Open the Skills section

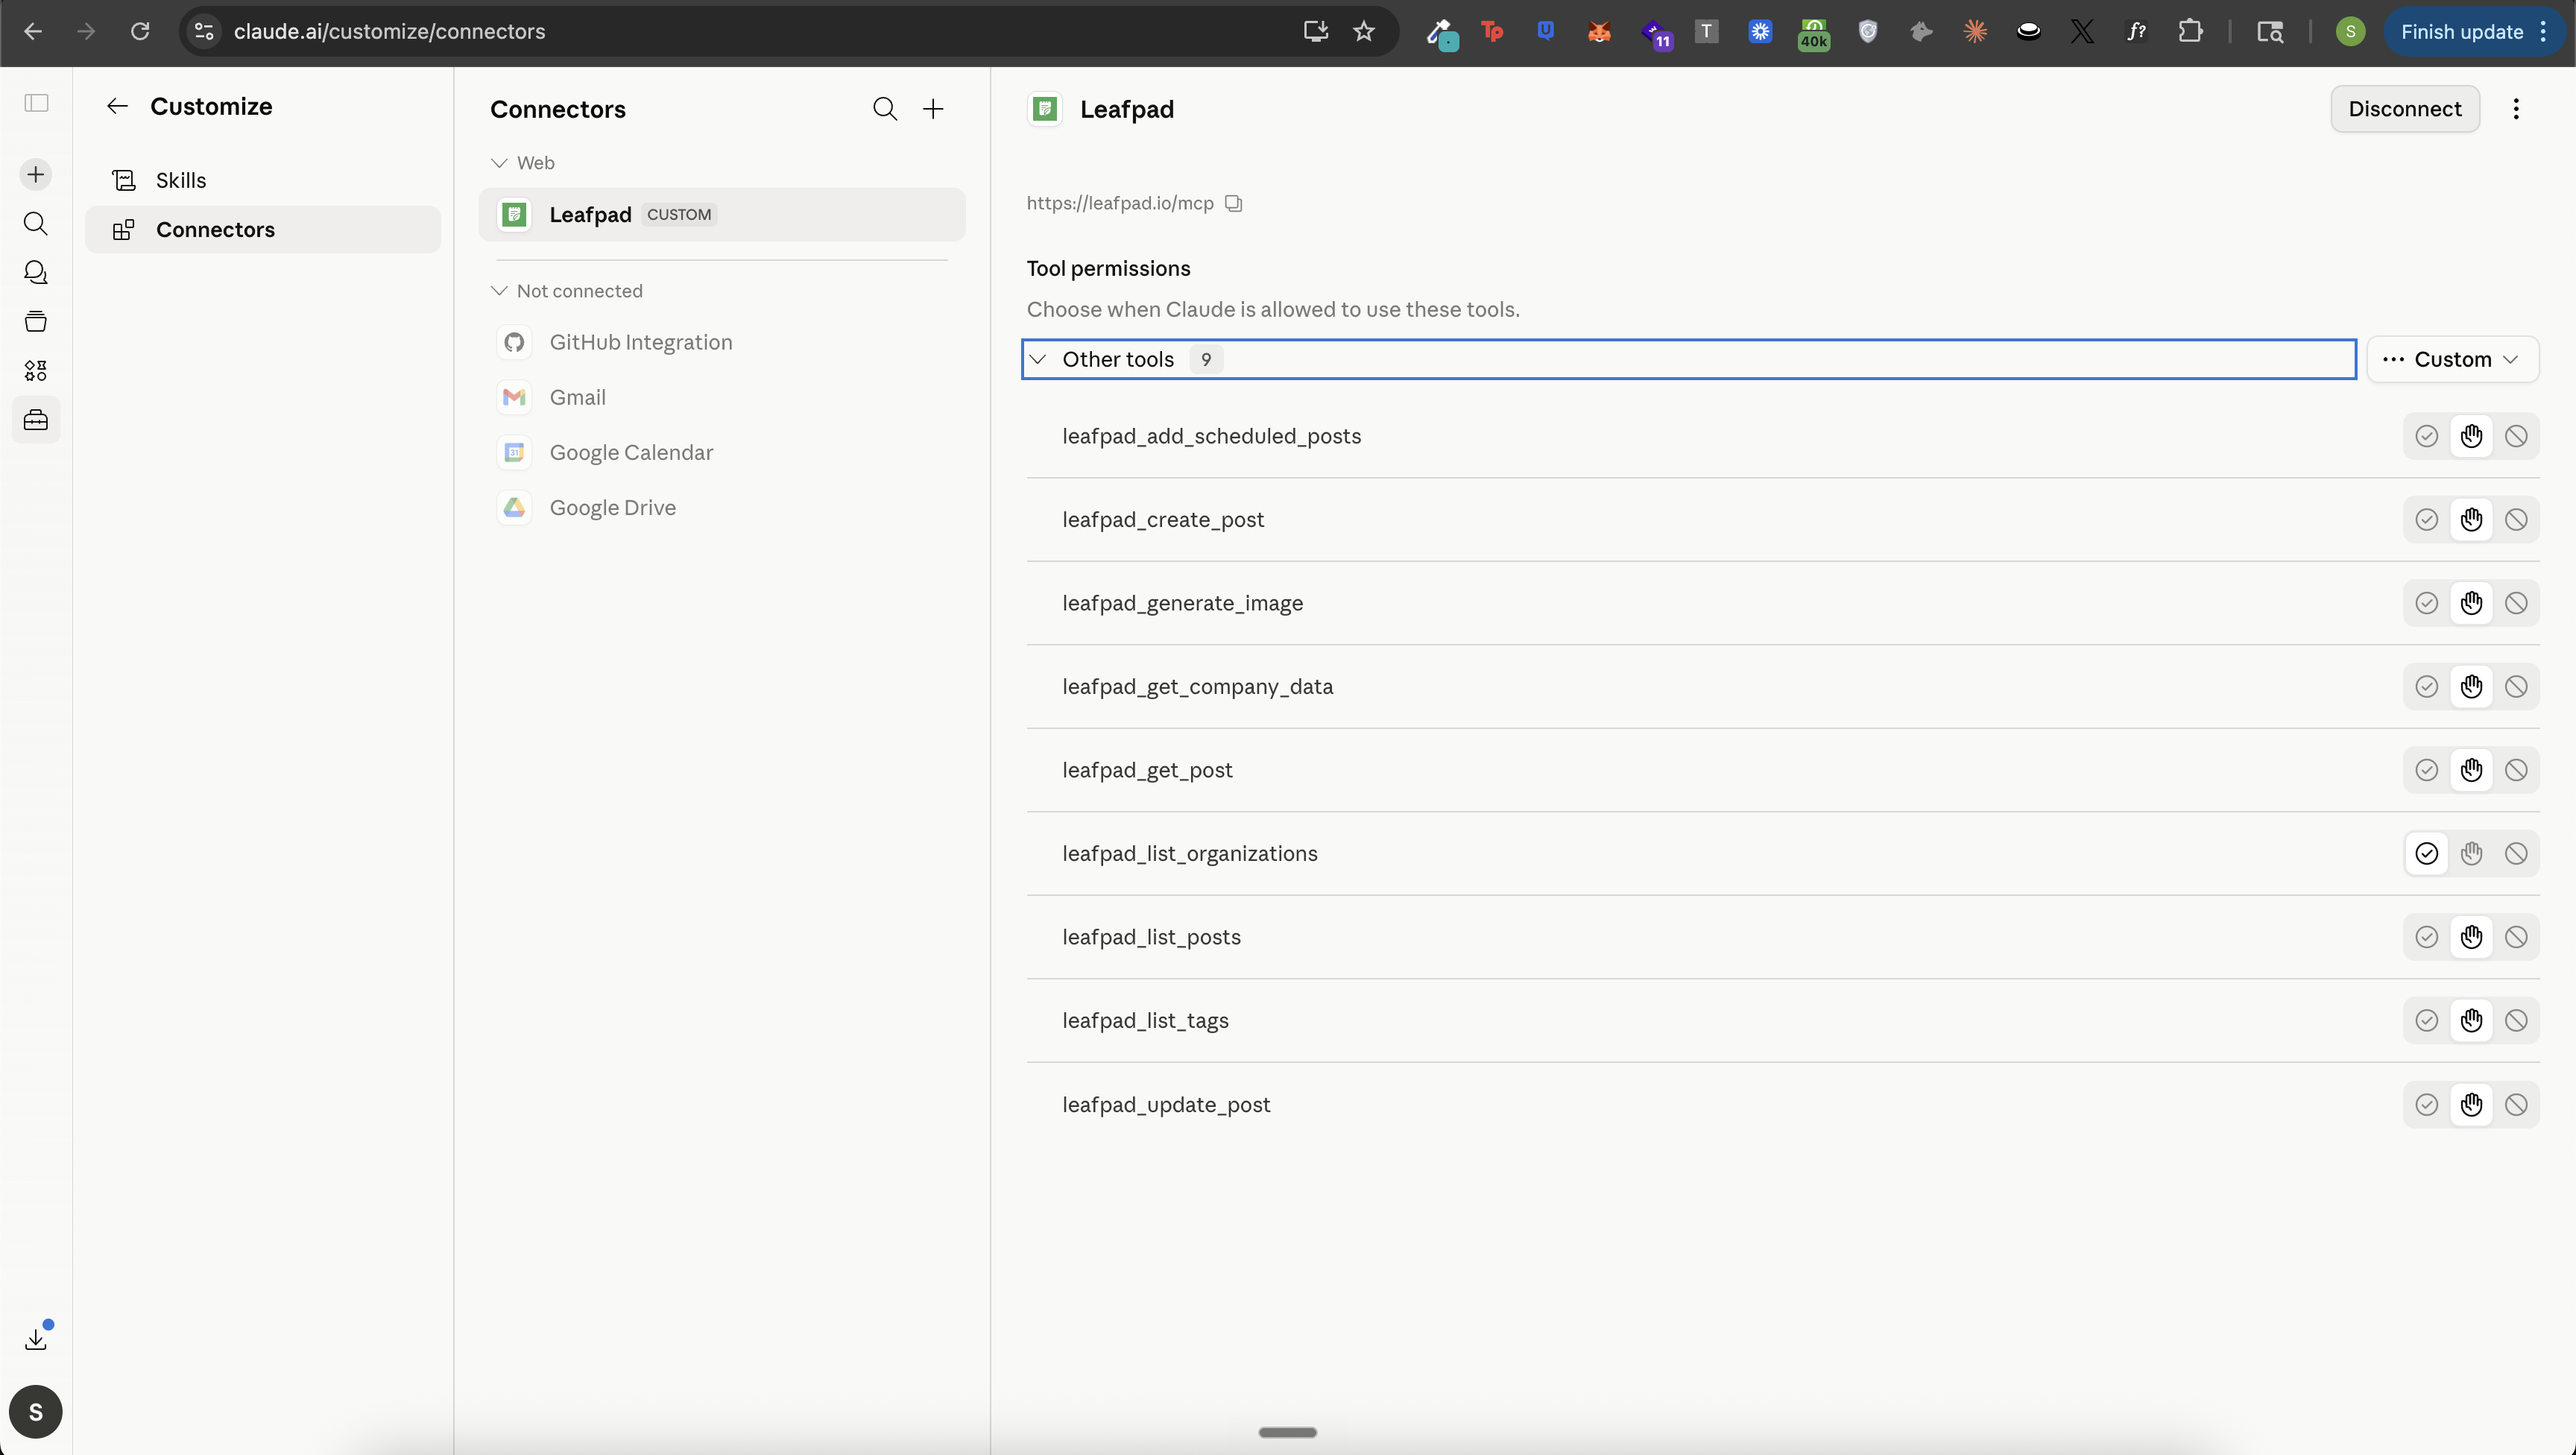(x=263, y=180)
